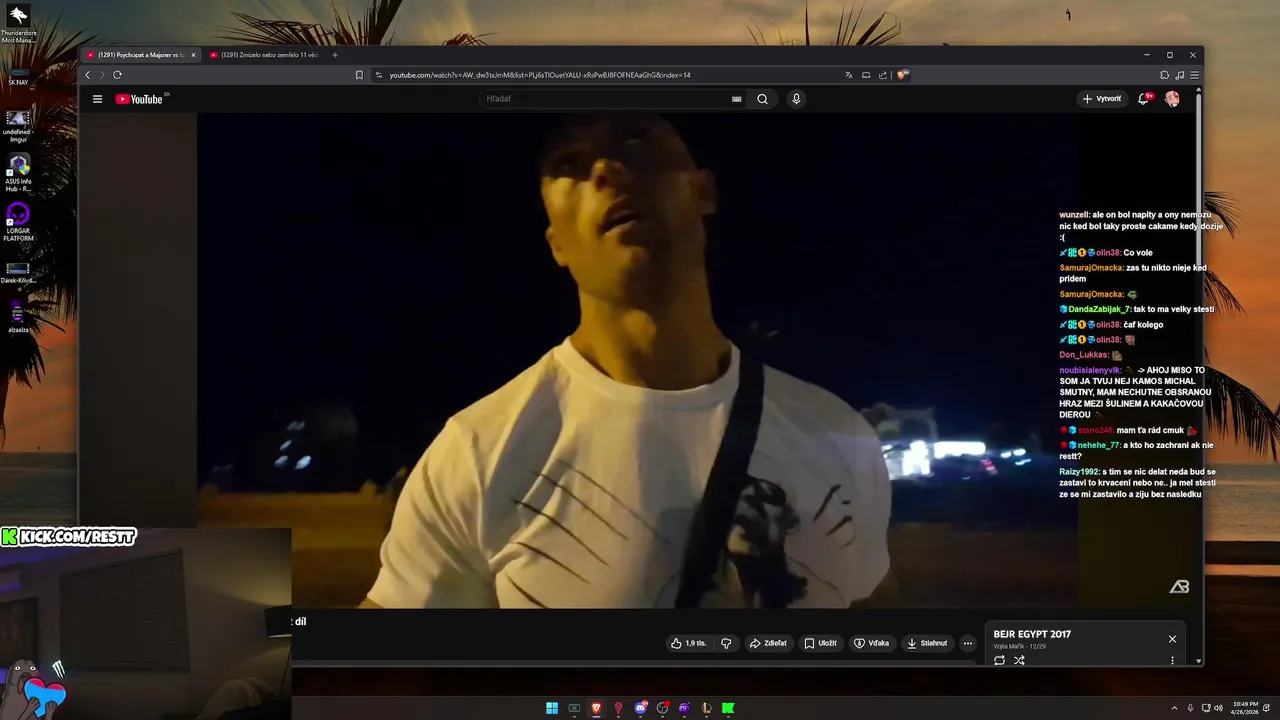The width and height of the screenshot is (1280, 720).
Task: Open the Vytvoriť create button
Action: 1102,99
